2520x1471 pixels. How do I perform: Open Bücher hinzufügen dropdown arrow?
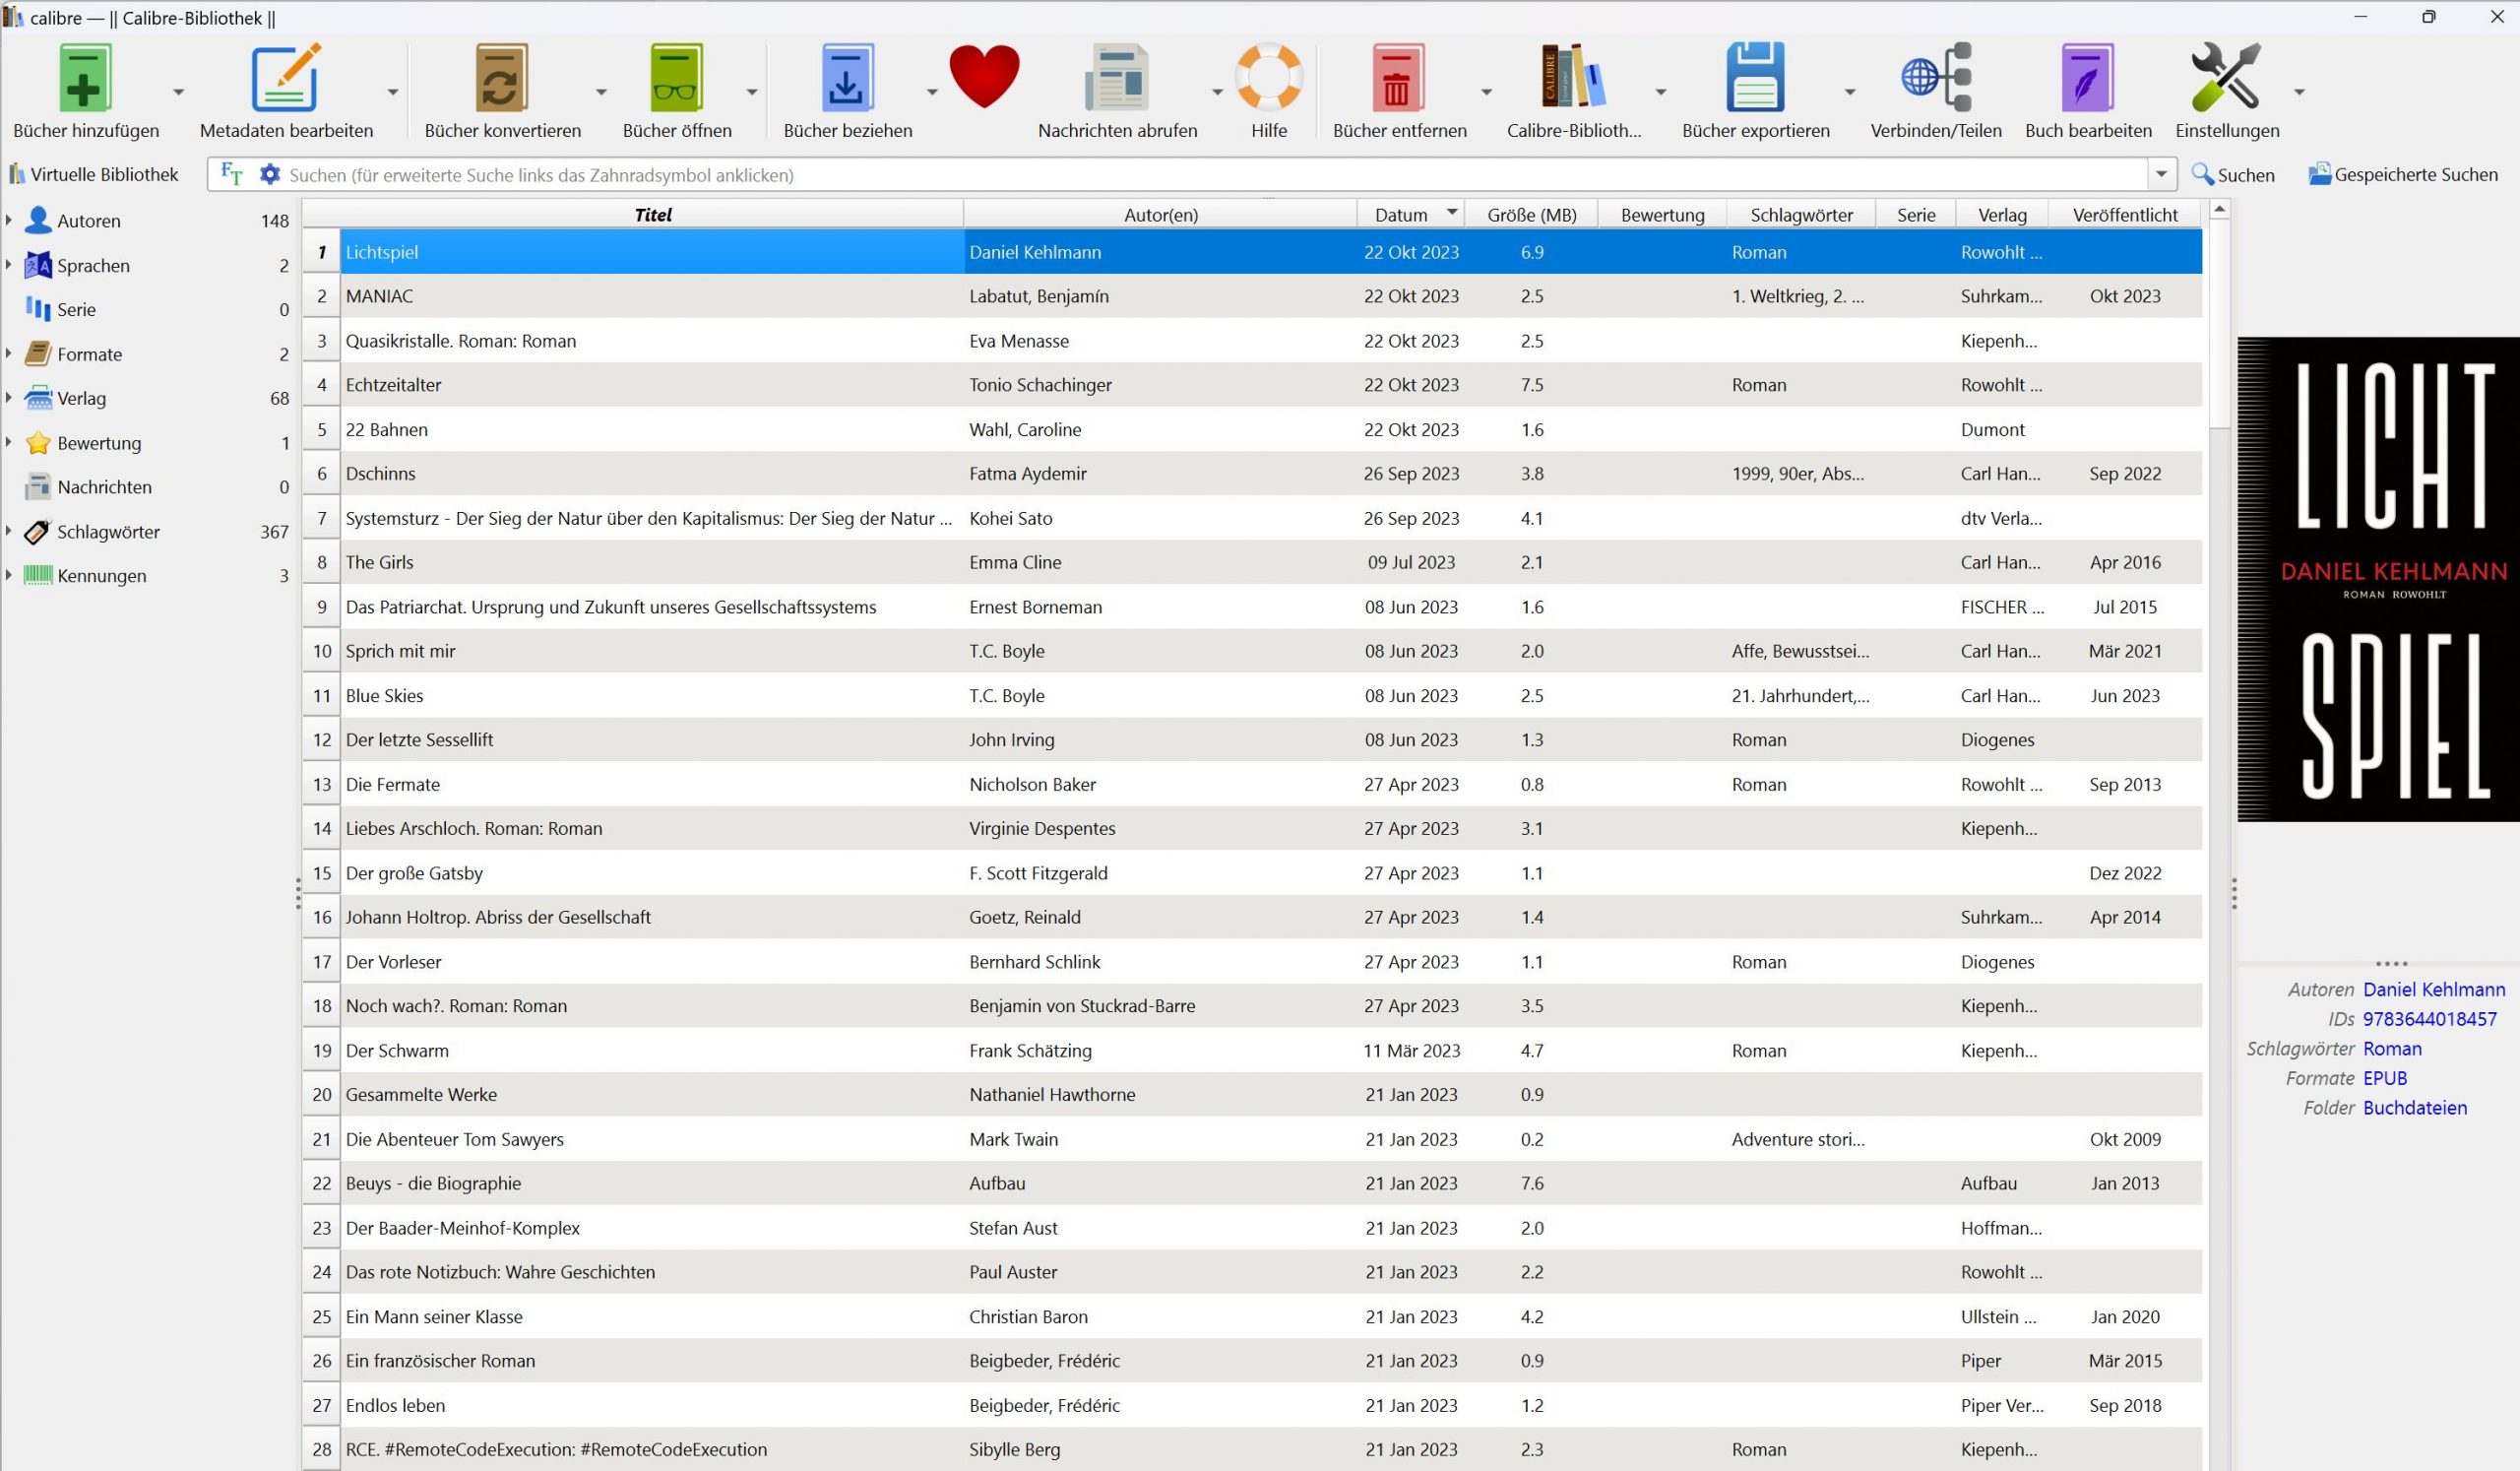tap(178, 92)
